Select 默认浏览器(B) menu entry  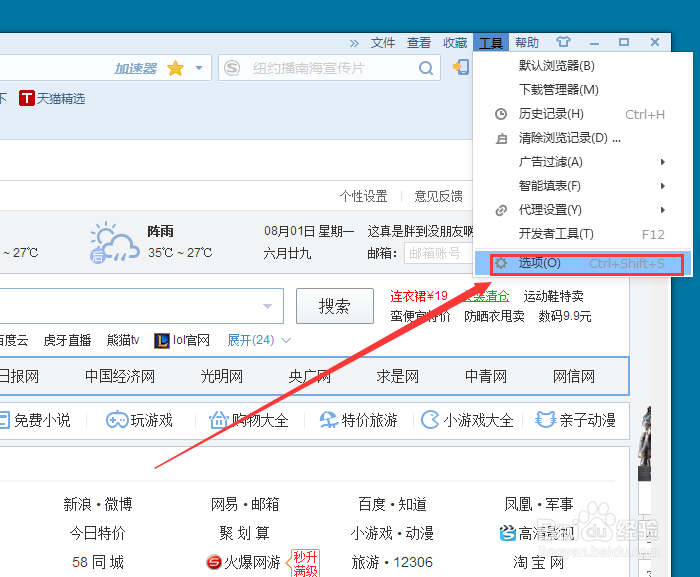point(582,66)
